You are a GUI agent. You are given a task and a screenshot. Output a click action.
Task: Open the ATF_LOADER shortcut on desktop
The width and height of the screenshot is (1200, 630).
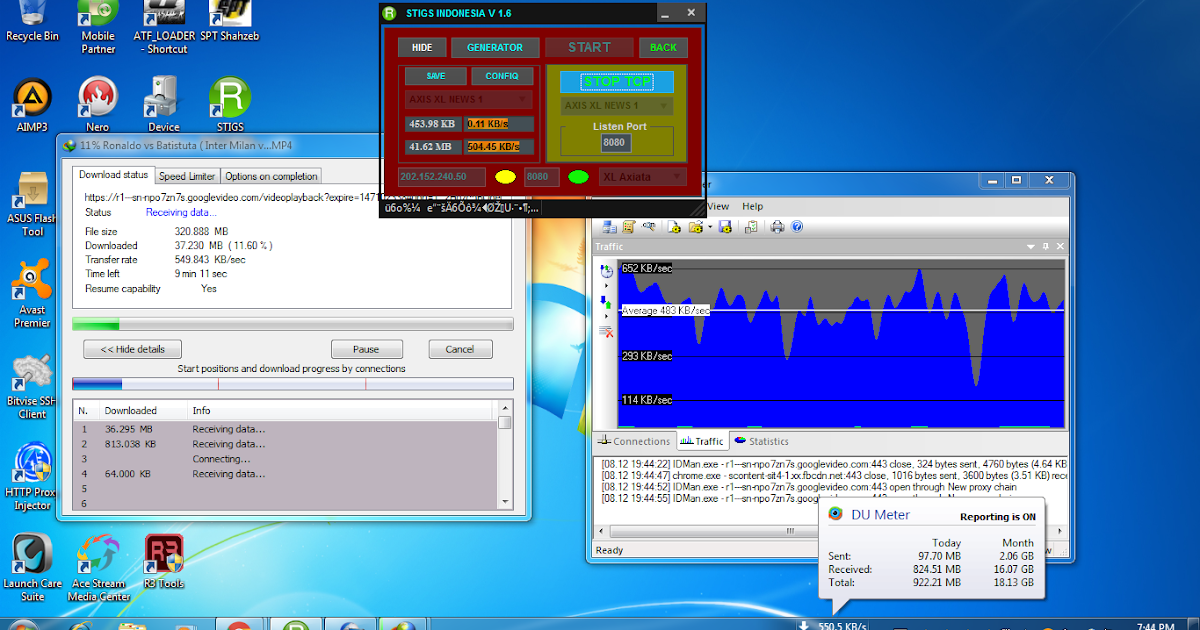(164, 27)
